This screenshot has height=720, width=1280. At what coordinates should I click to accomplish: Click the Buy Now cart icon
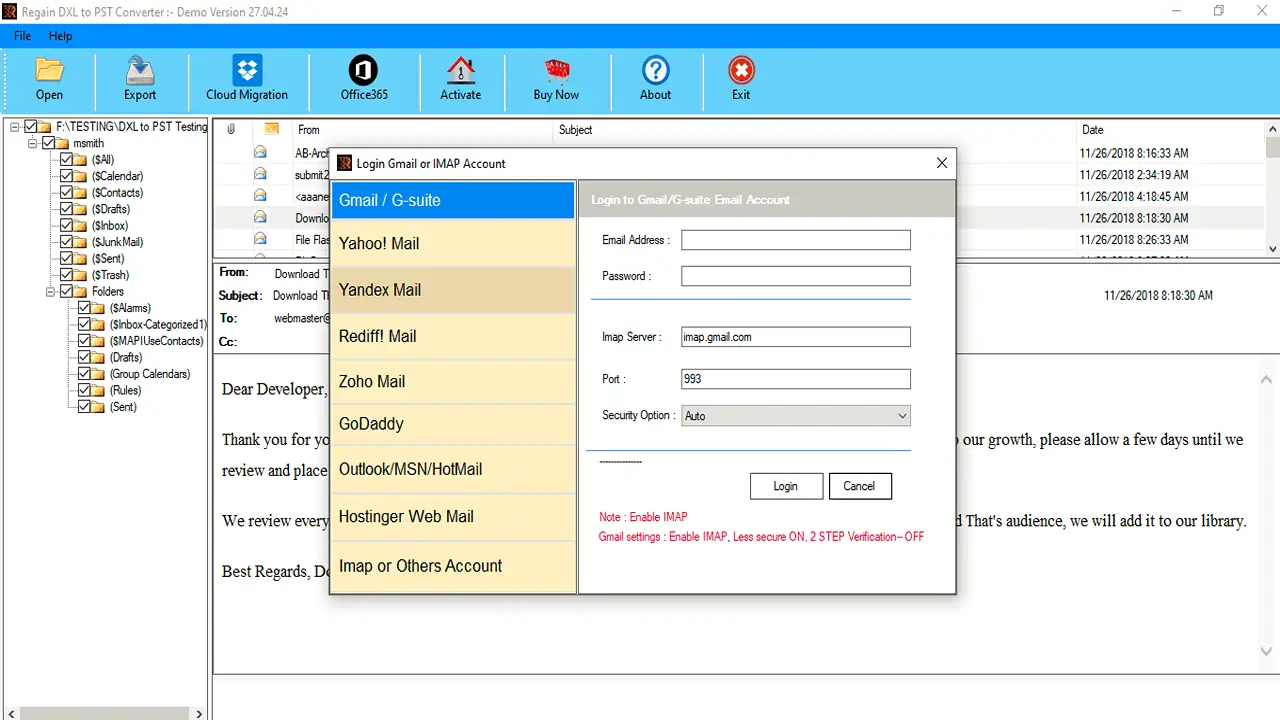pyautogui.click(x=556, y=71)
